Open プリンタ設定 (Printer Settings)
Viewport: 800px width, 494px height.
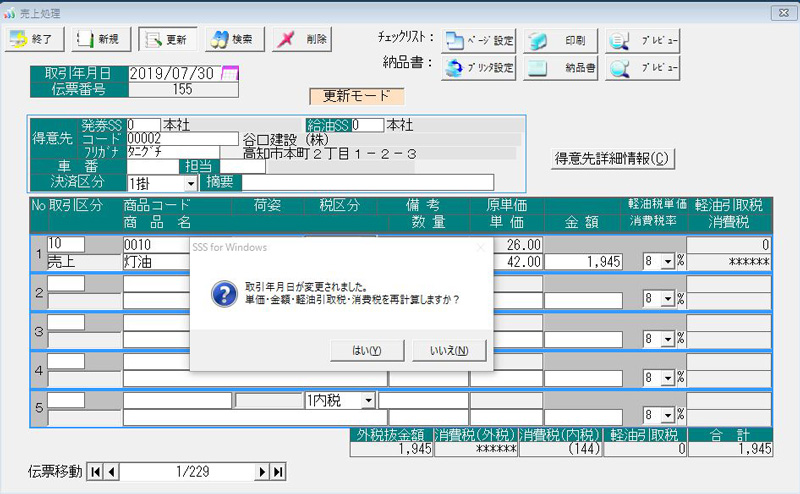tap(480, 68)
